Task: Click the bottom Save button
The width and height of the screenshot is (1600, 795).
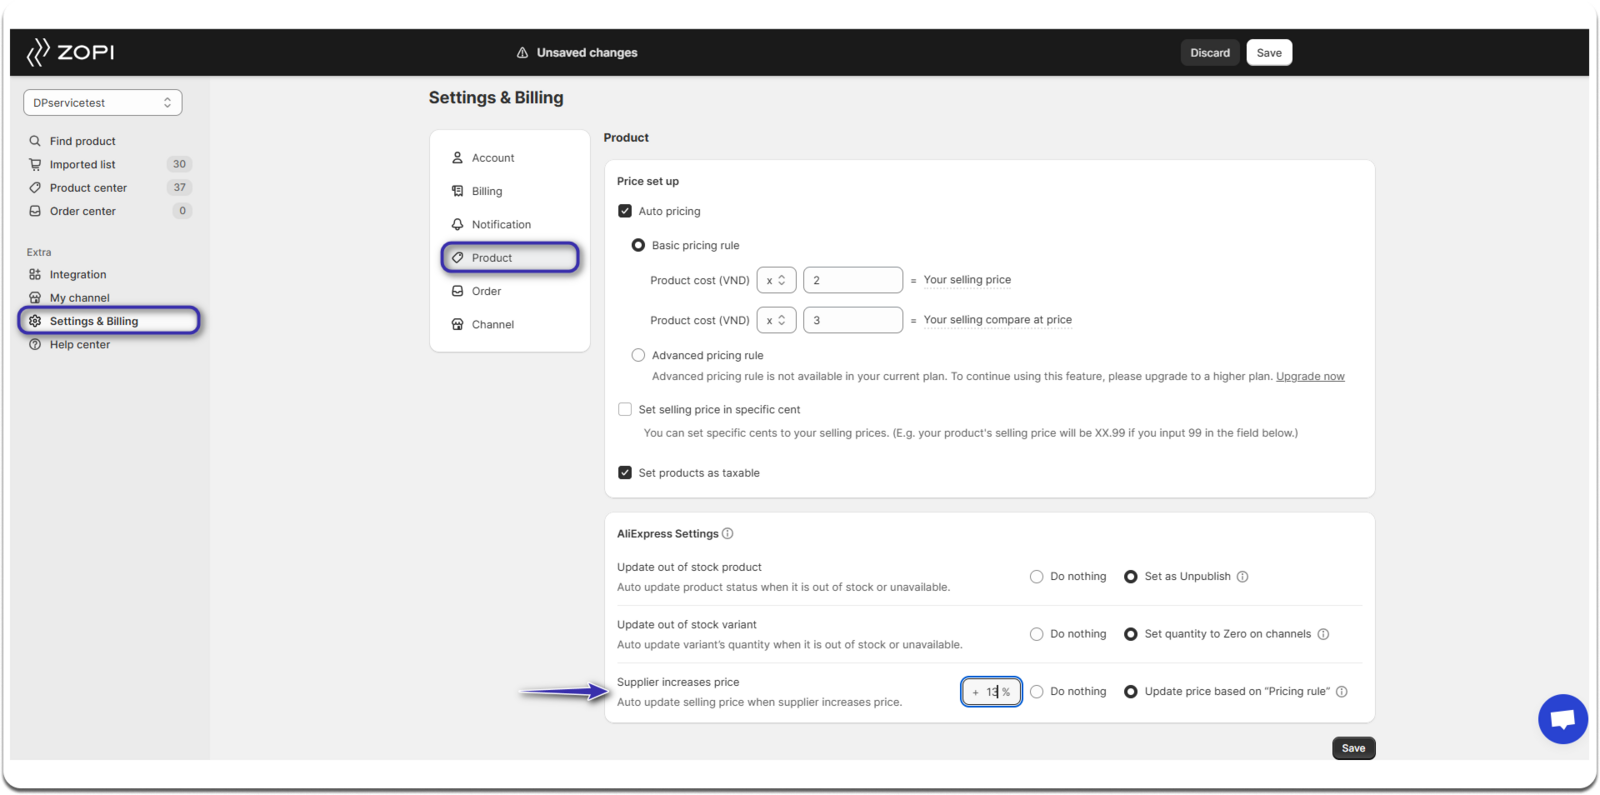Action: coord(1353,748)
